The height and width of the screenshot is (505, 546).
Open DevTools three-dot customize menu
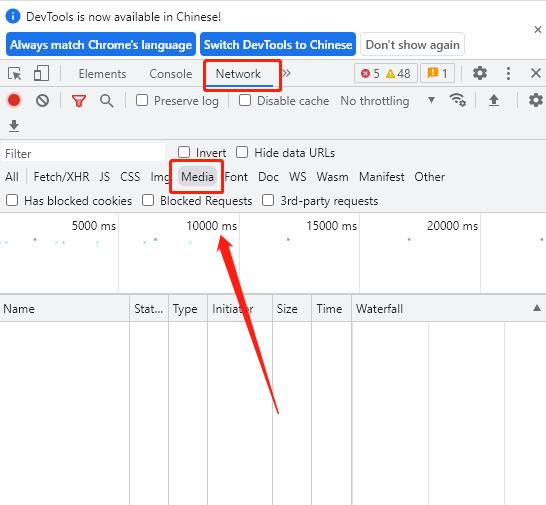pyautogui.click(x=508, y=73)
